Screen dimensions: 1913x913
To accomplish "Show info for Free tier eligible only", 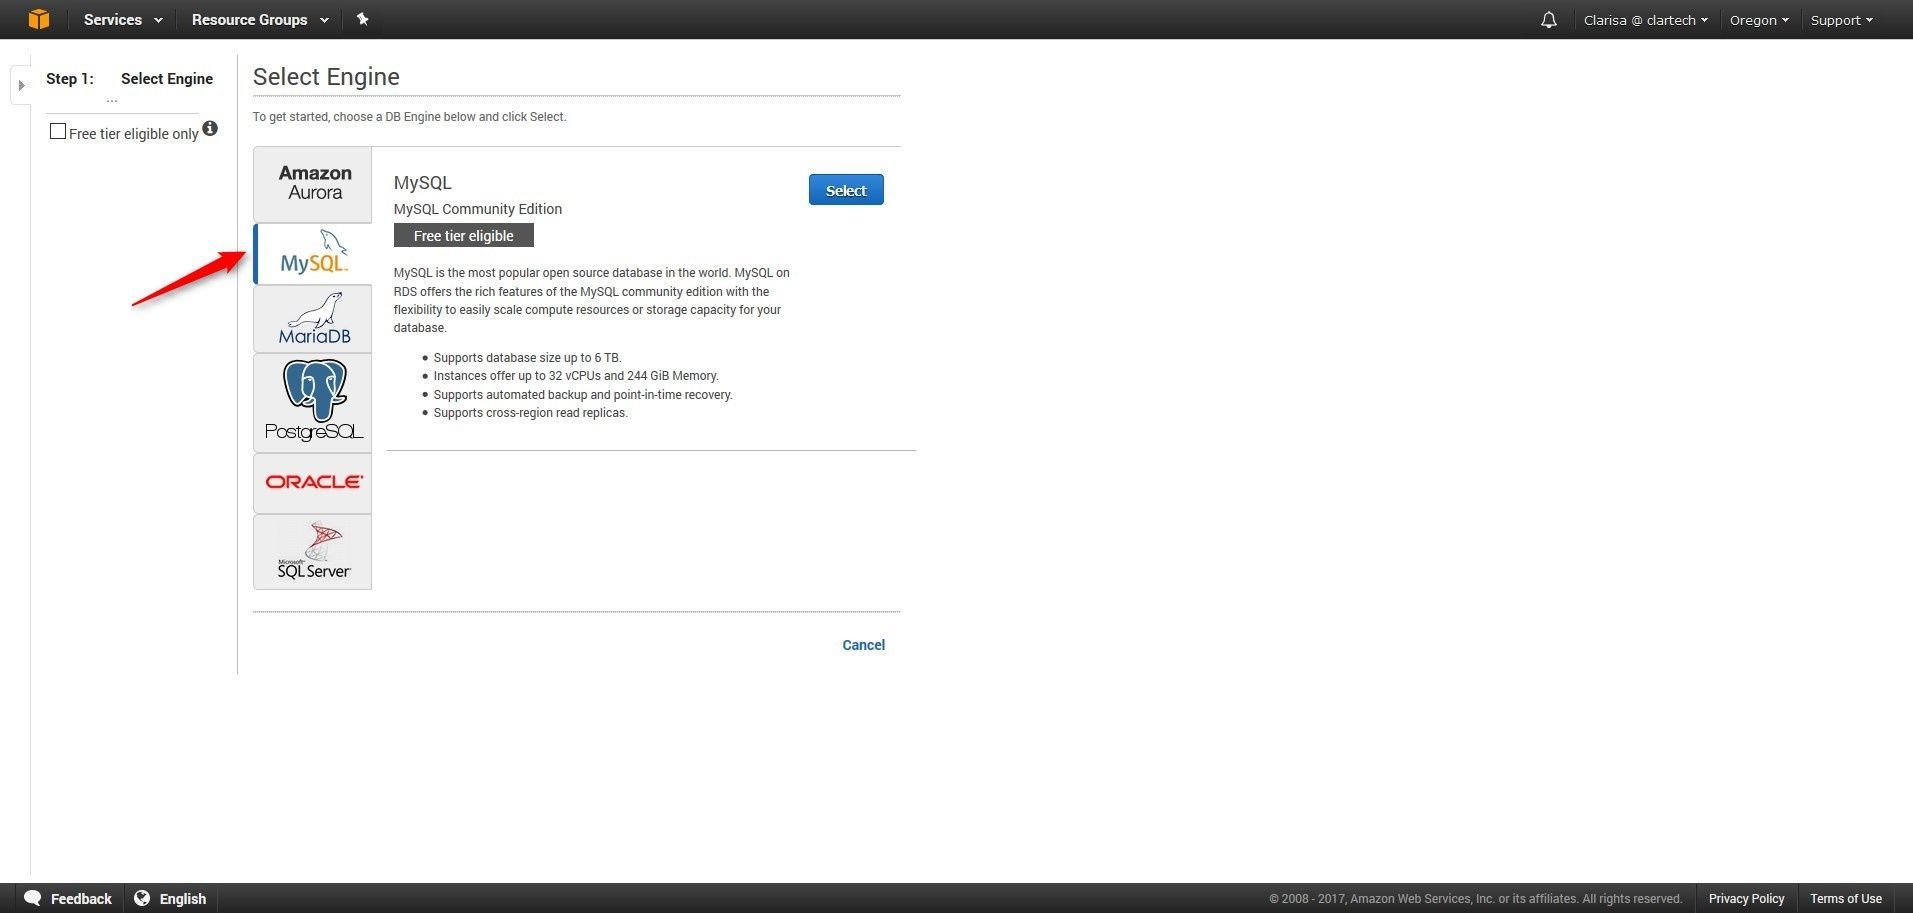I will [210, 128].
